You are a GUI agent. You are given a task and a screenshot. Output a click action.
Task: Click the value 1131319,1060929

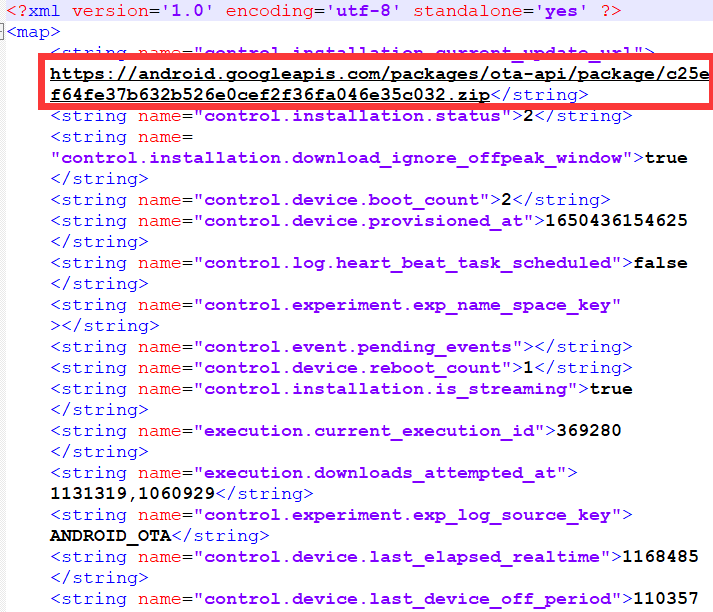pos(132,494)
